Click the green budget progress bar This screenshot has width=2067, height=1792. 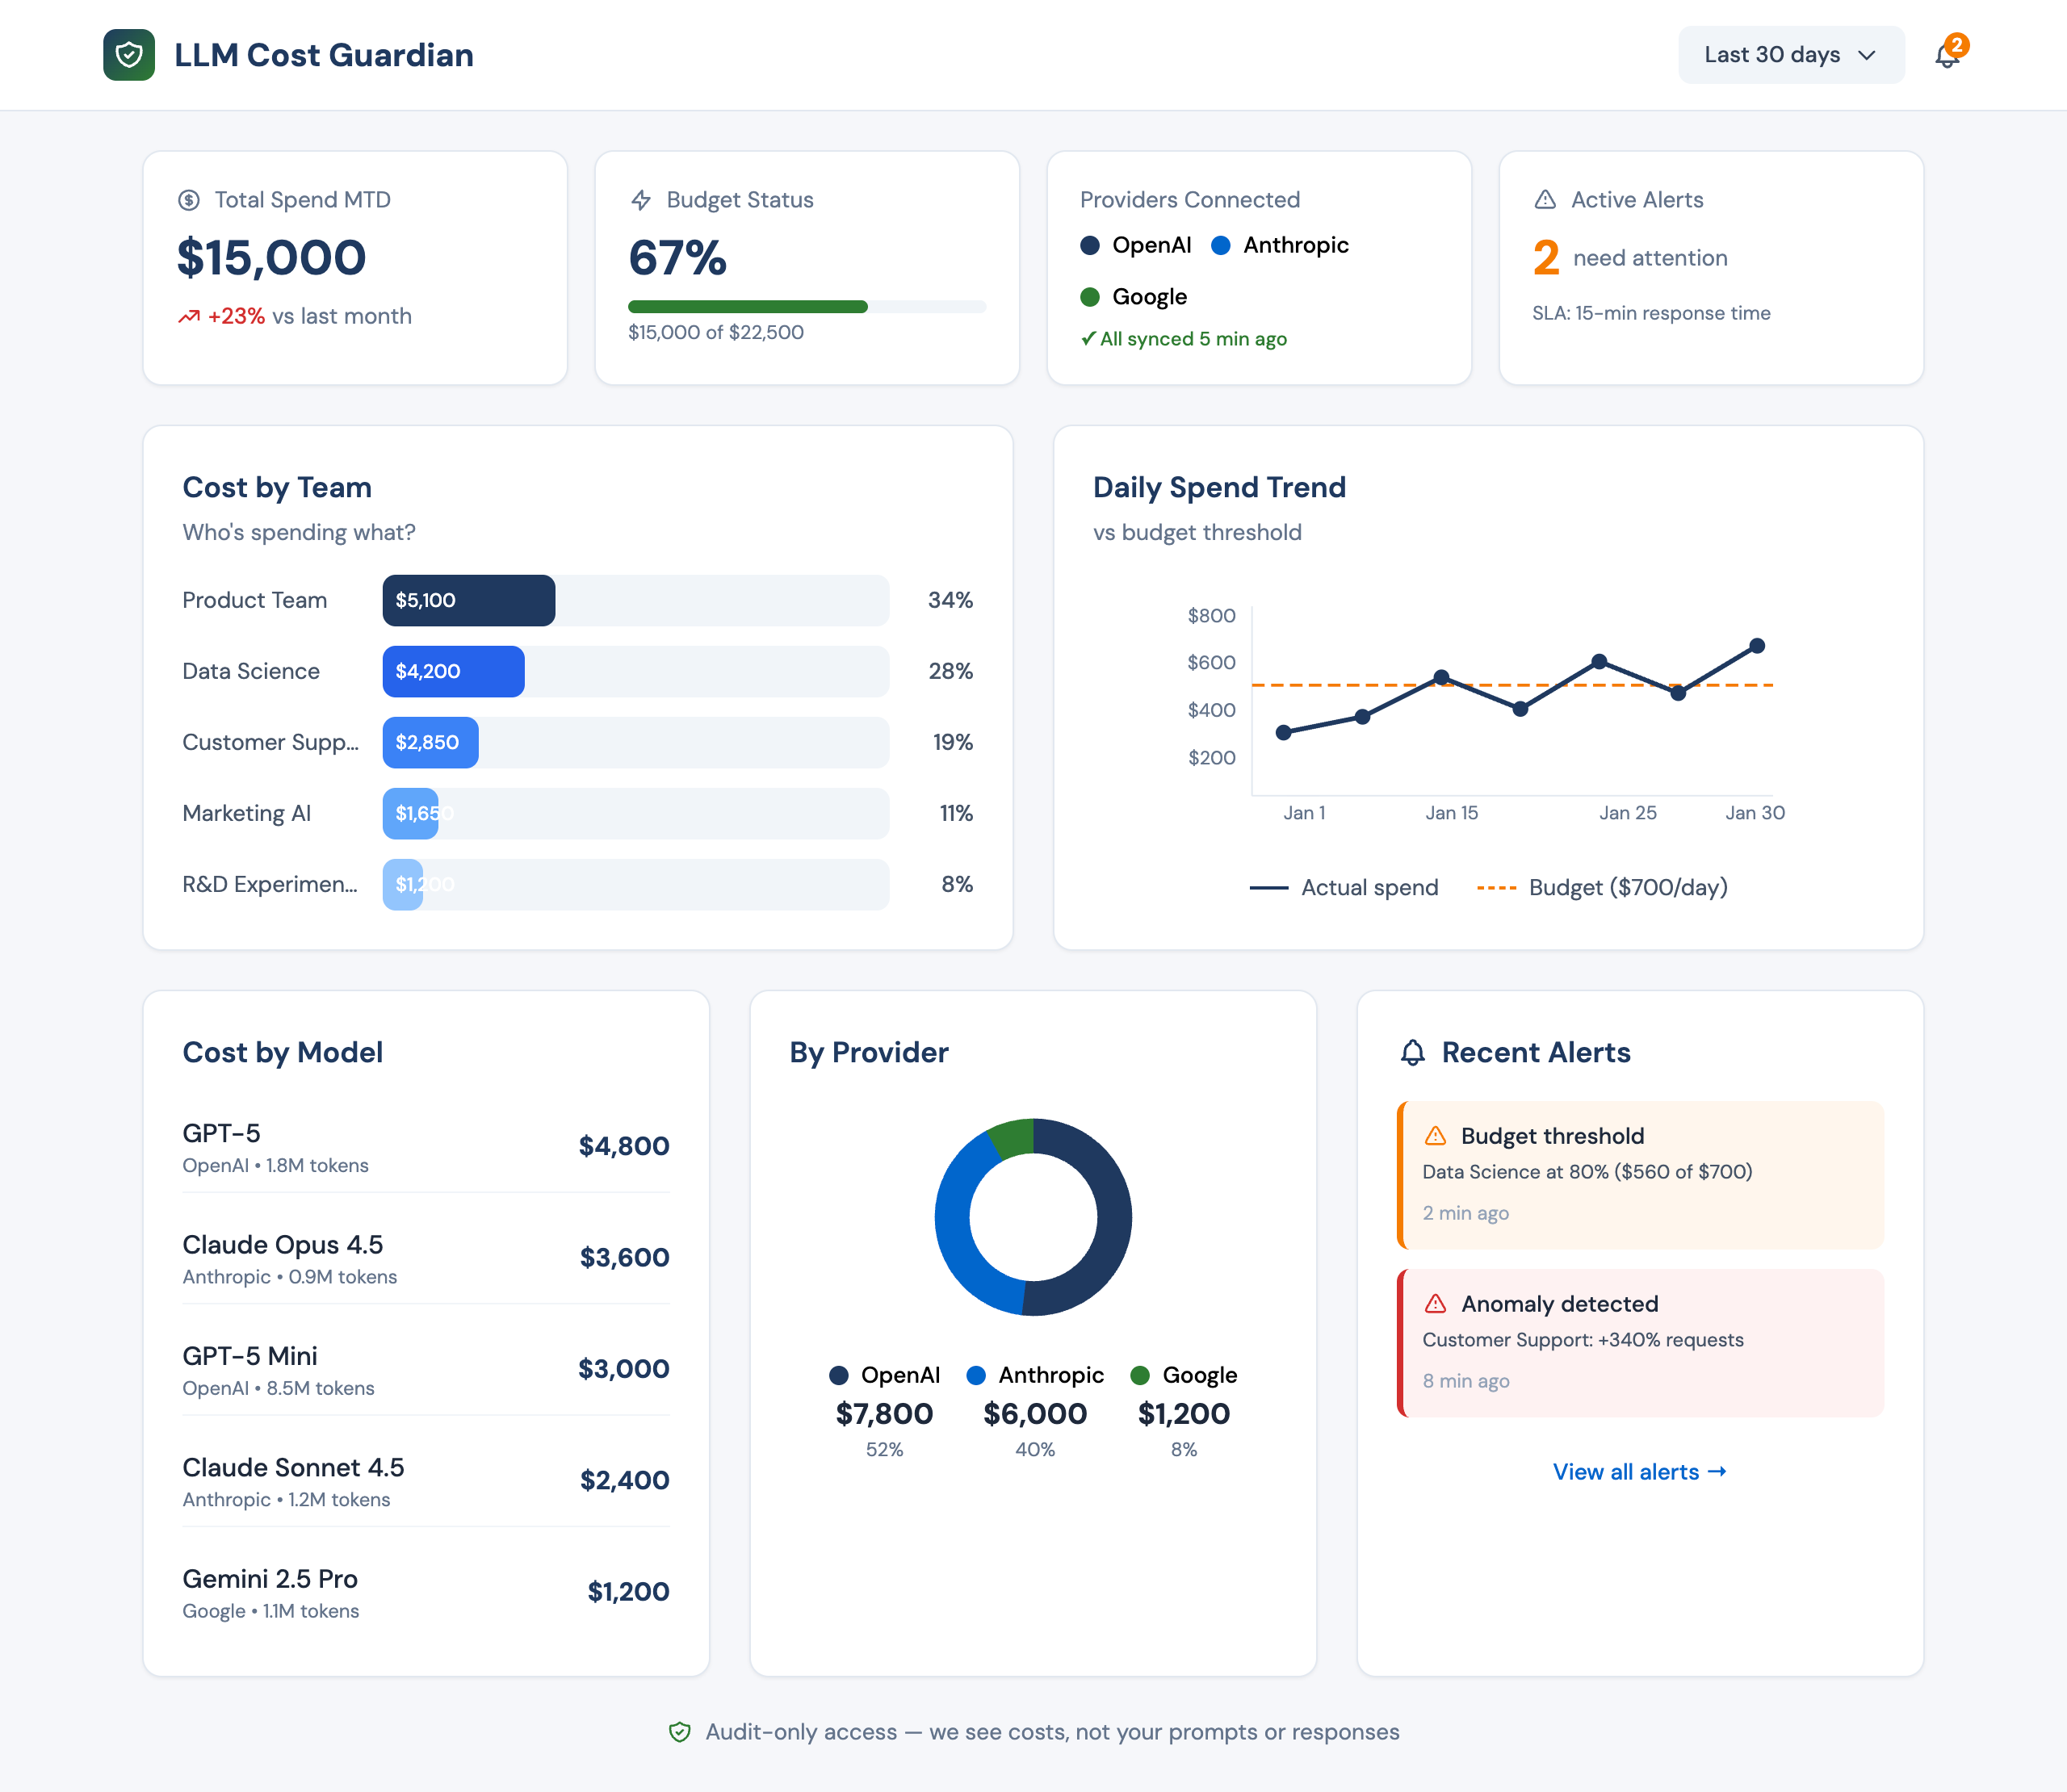click(x=748, y=306)
